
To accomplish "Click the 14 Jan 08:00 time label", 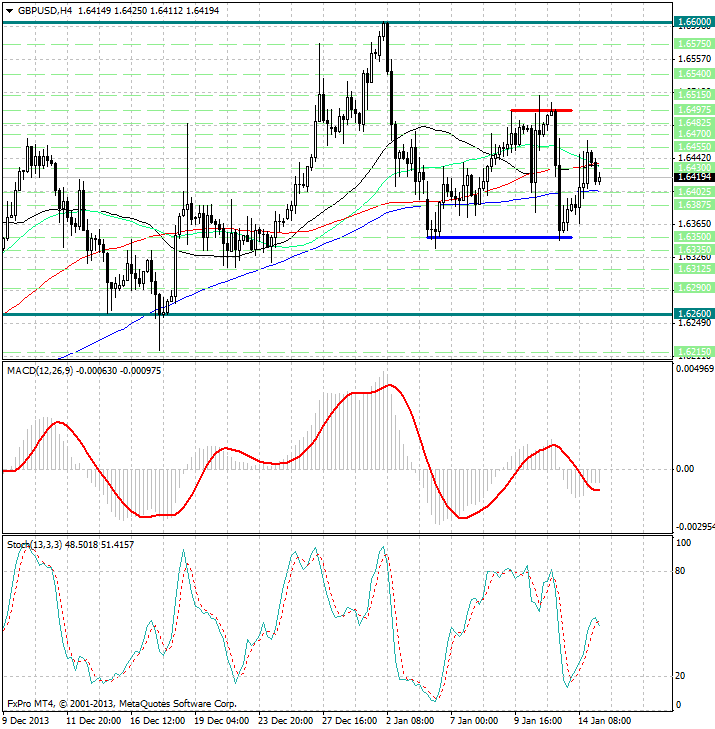I will (x=605, y=721).
